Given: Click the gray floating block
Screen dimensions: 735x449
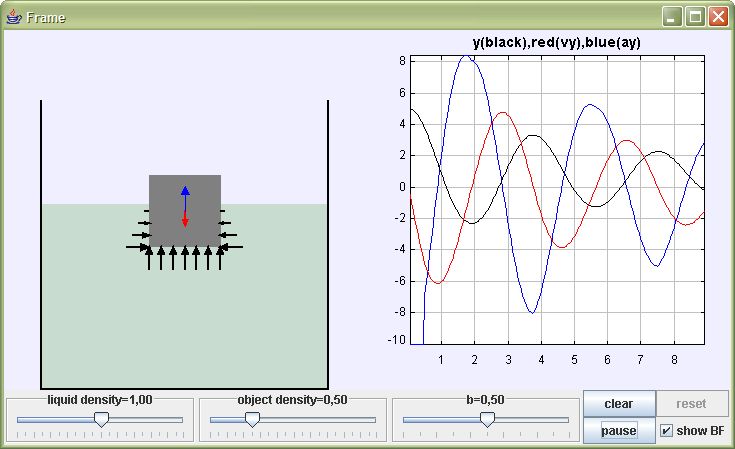Looking at the screenshot, I should click(185, 211).
